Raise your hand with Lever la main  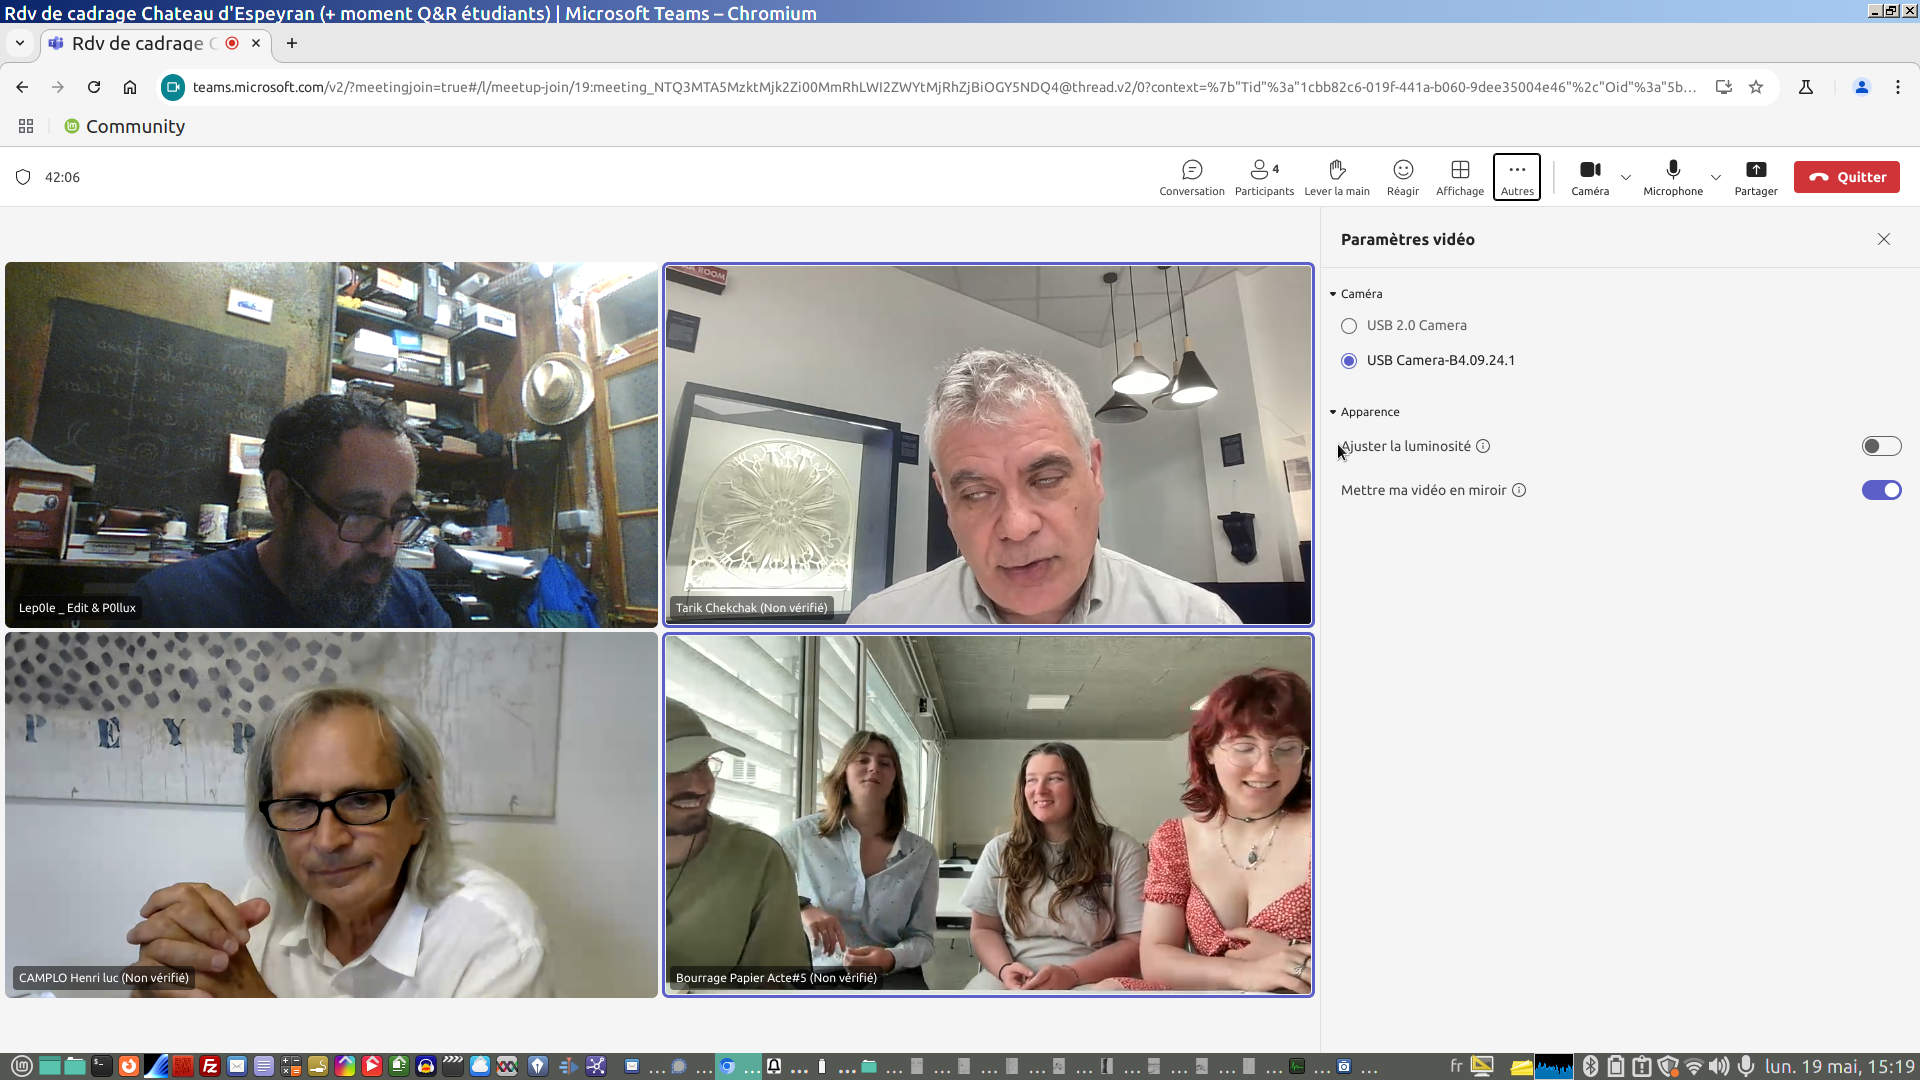click(1336, 177)
